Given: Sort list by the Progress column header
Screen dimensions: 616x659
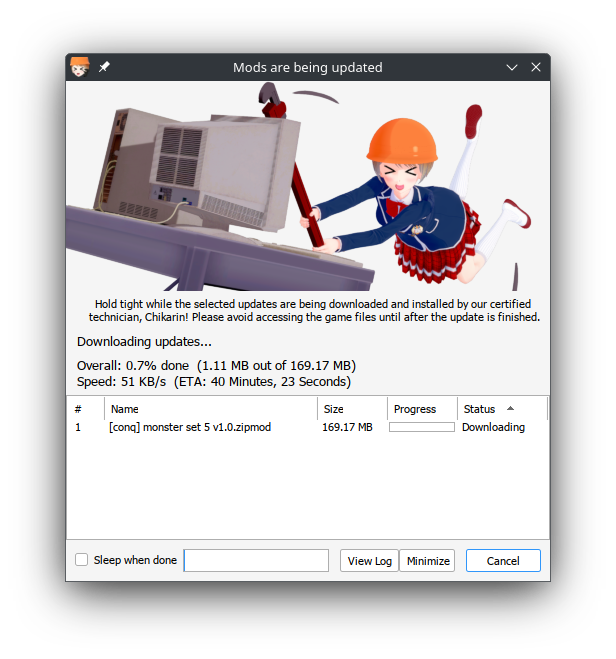Looking at the screenshot, I should pos(422,409).
